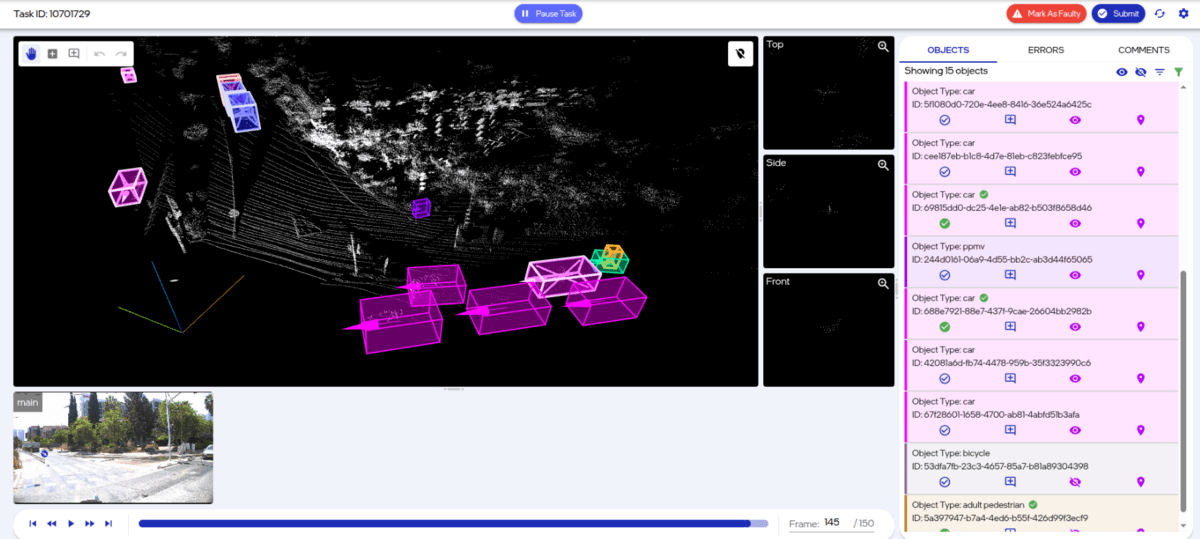Switch to the ERRORS tab
This screenshot has width=1200, height=539.
[1046, 50]
